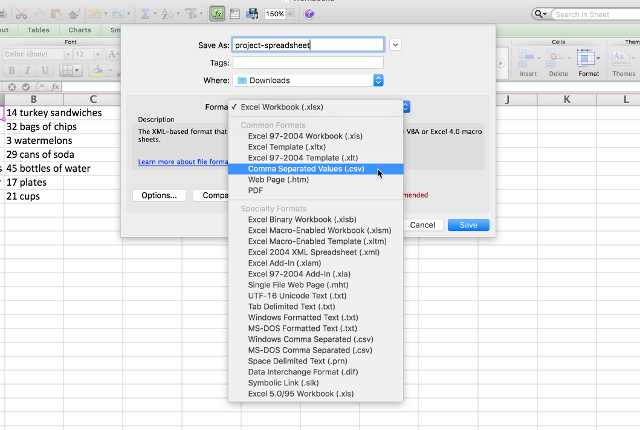This screenshot has height=430, width=640.
Task: Open the Where location popup showing Downloads
Action: tap(308, 80)
